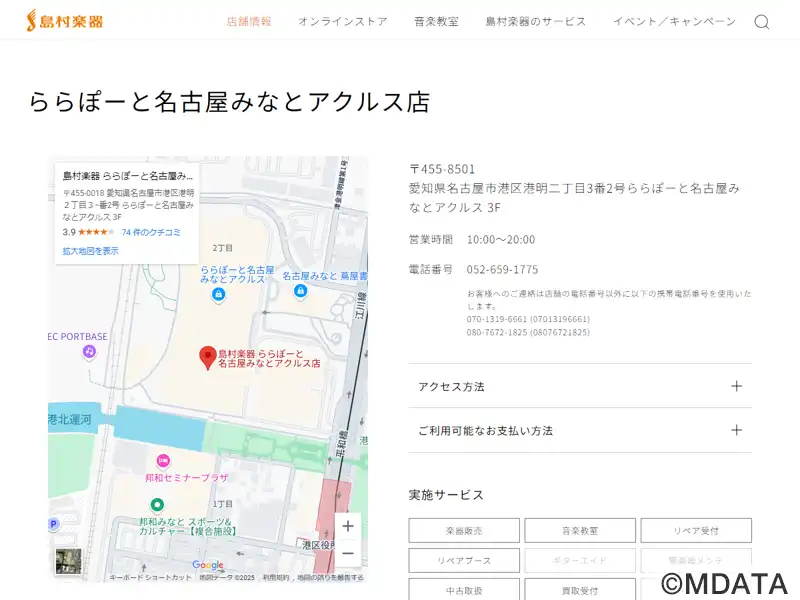This screenshot has width=800, height=600.
Task: Click the リペア受付 service button
Action: pyautogui.click(x=696, y=531)
